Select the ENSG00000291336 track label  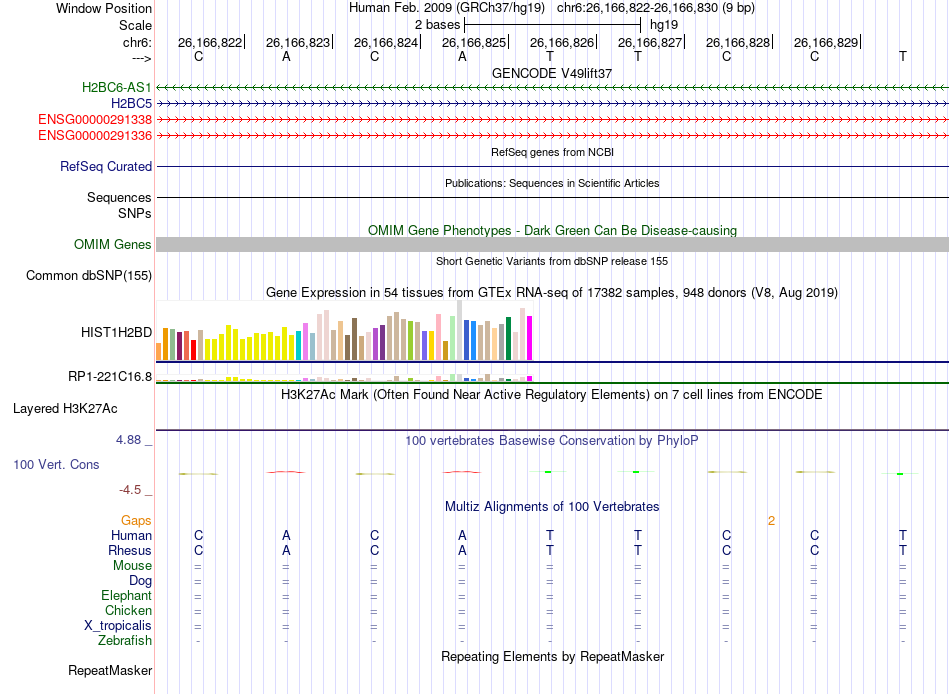(x=95, y=135)
